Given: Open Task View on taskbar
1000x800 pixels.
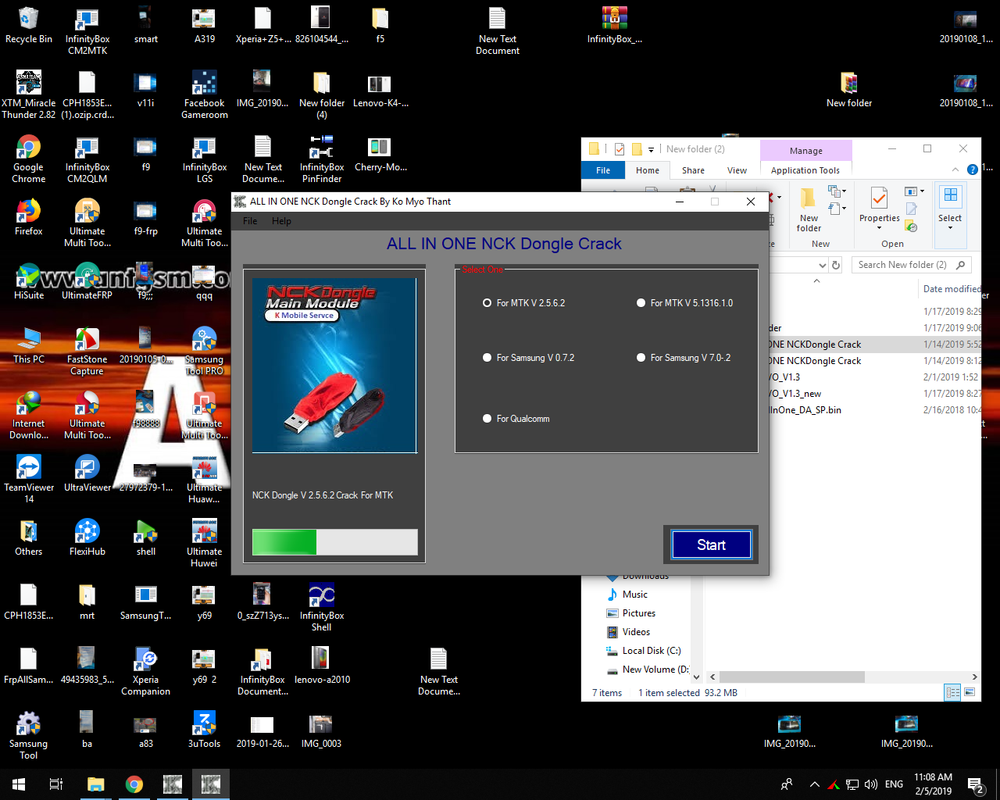Looking at the screenshot, I should click(56, 784).
